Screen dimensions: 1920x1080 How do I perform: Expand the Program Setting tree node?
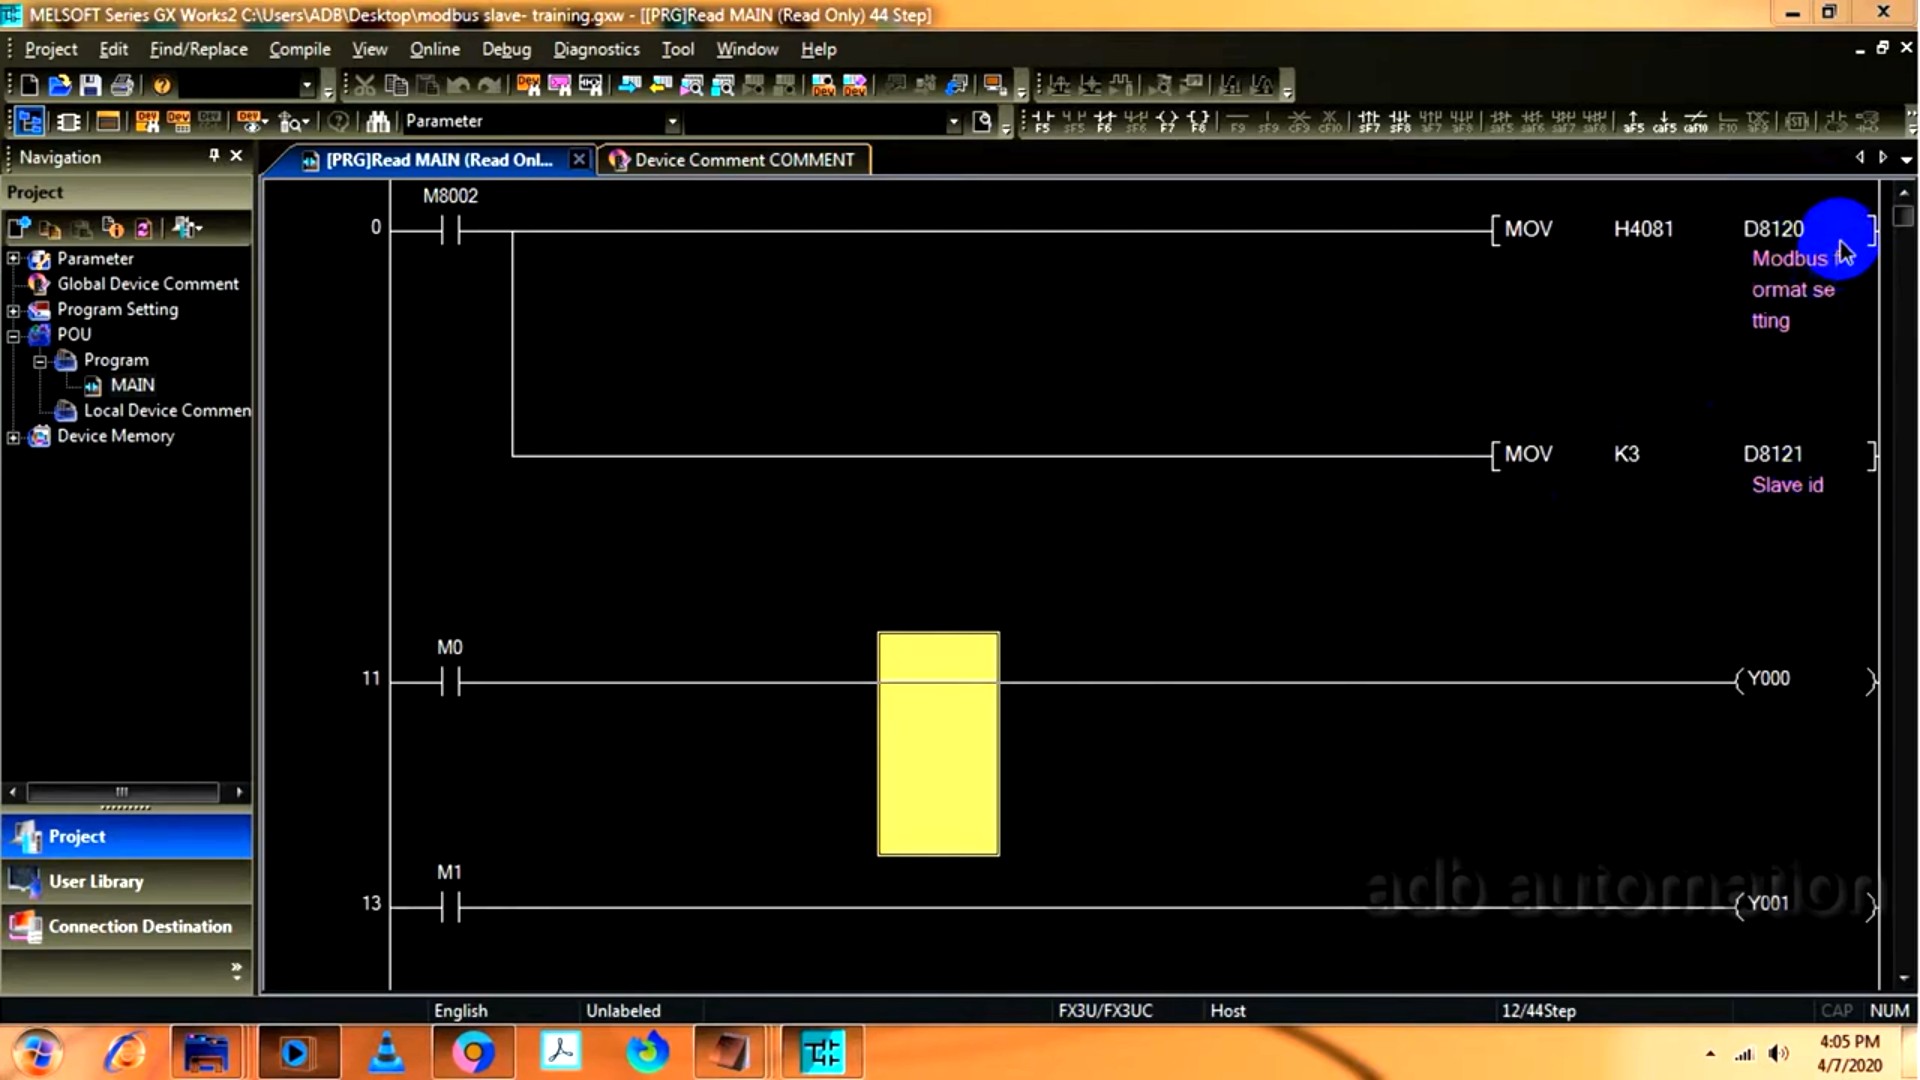tap(14, 310)
